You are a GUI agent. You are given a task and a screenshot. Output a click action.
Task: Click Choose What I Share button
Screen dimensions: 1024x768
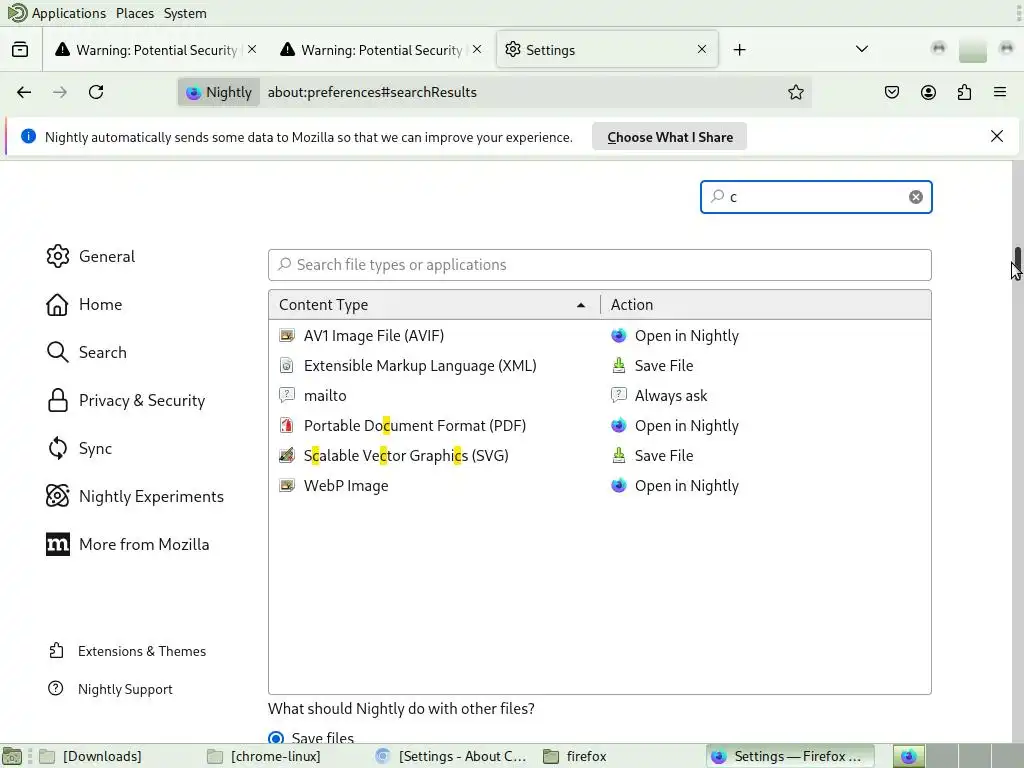669,136
